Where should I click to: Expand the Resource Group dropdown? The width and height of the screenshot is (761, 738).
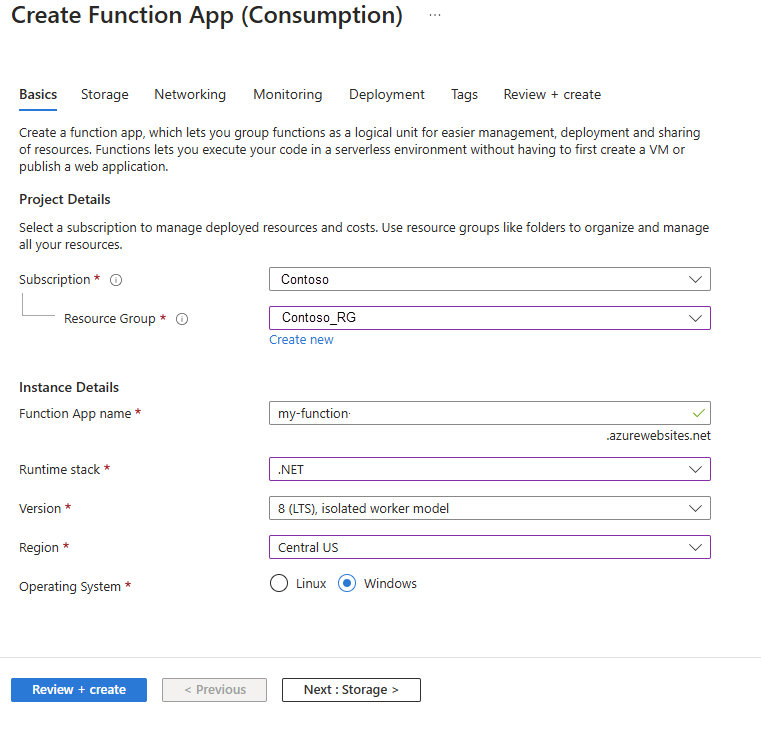[489, 318]
